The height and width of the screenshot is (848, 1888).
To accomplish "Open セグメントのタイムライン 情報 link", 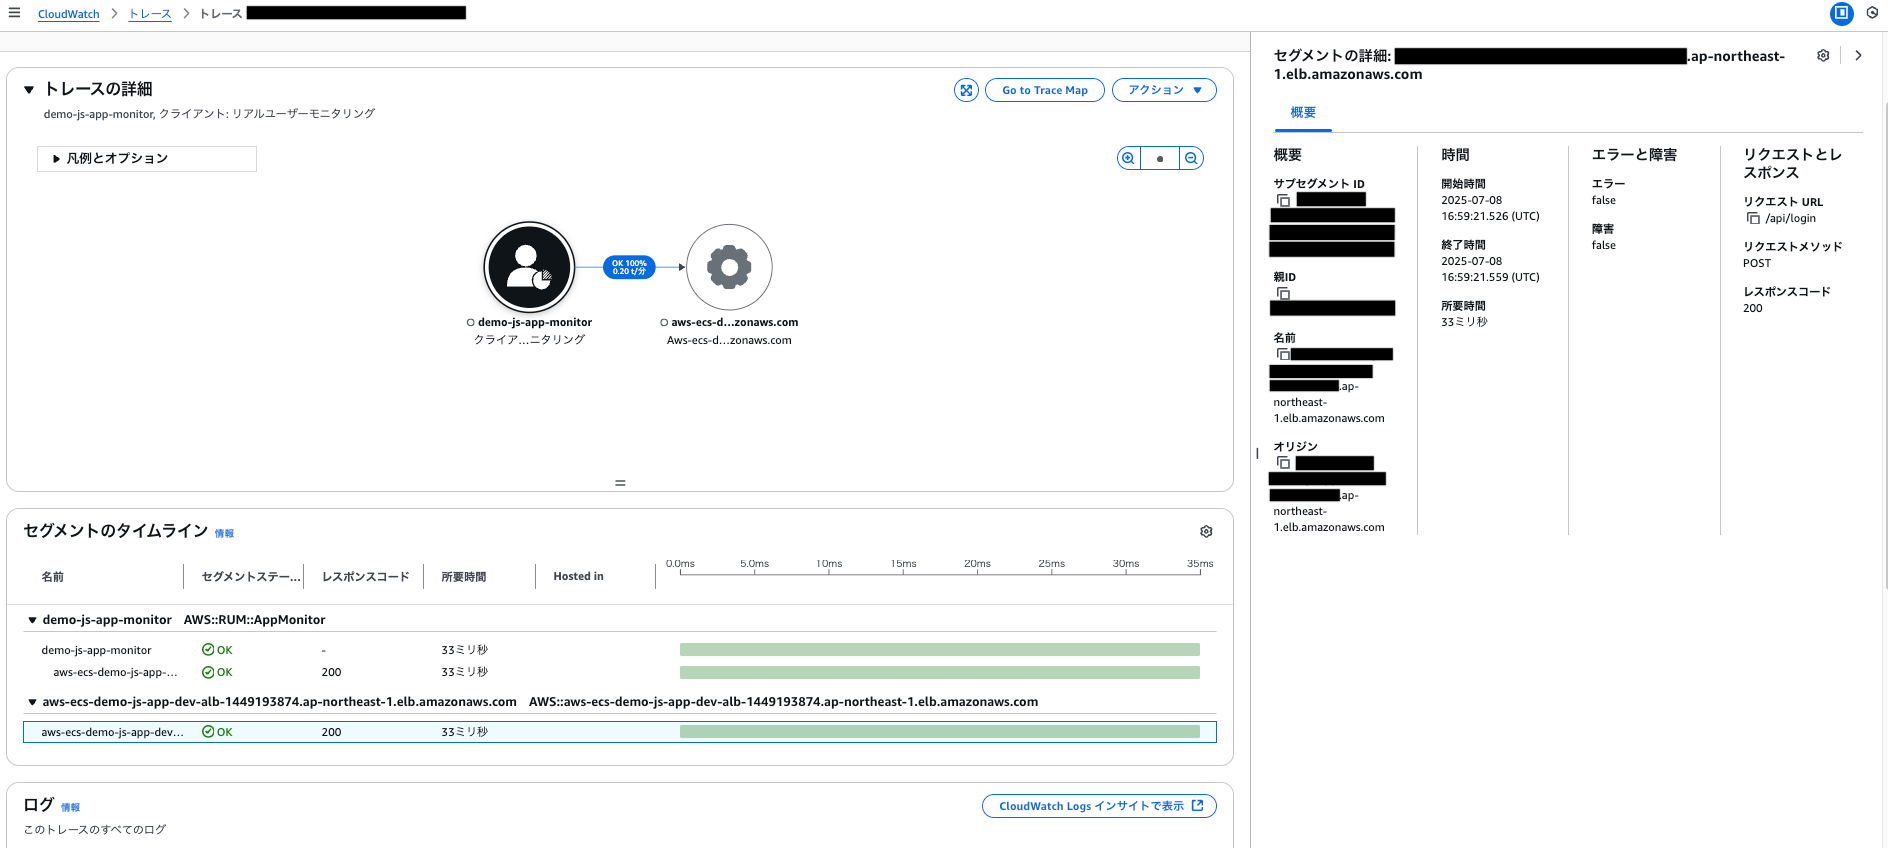I will tap(224, 534).
